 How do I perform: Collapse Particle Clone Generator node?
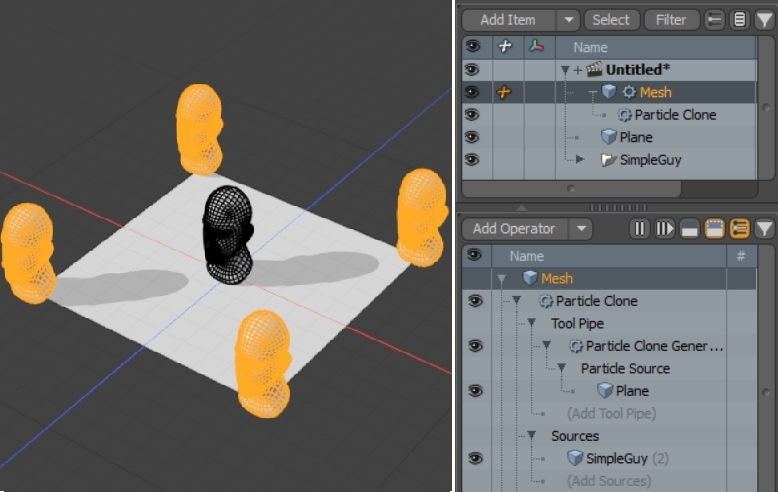[547, 346]
